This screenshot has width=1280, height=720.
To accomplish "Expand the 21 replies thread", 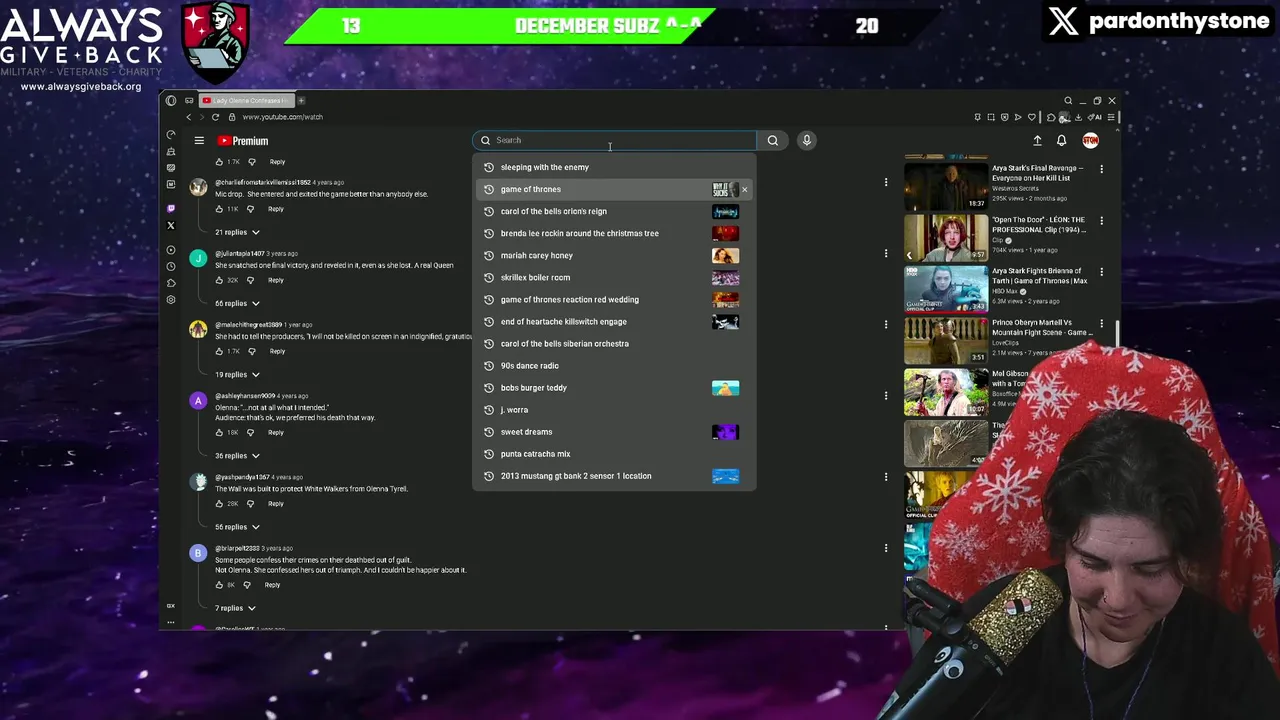I will (x=237, y=232).
